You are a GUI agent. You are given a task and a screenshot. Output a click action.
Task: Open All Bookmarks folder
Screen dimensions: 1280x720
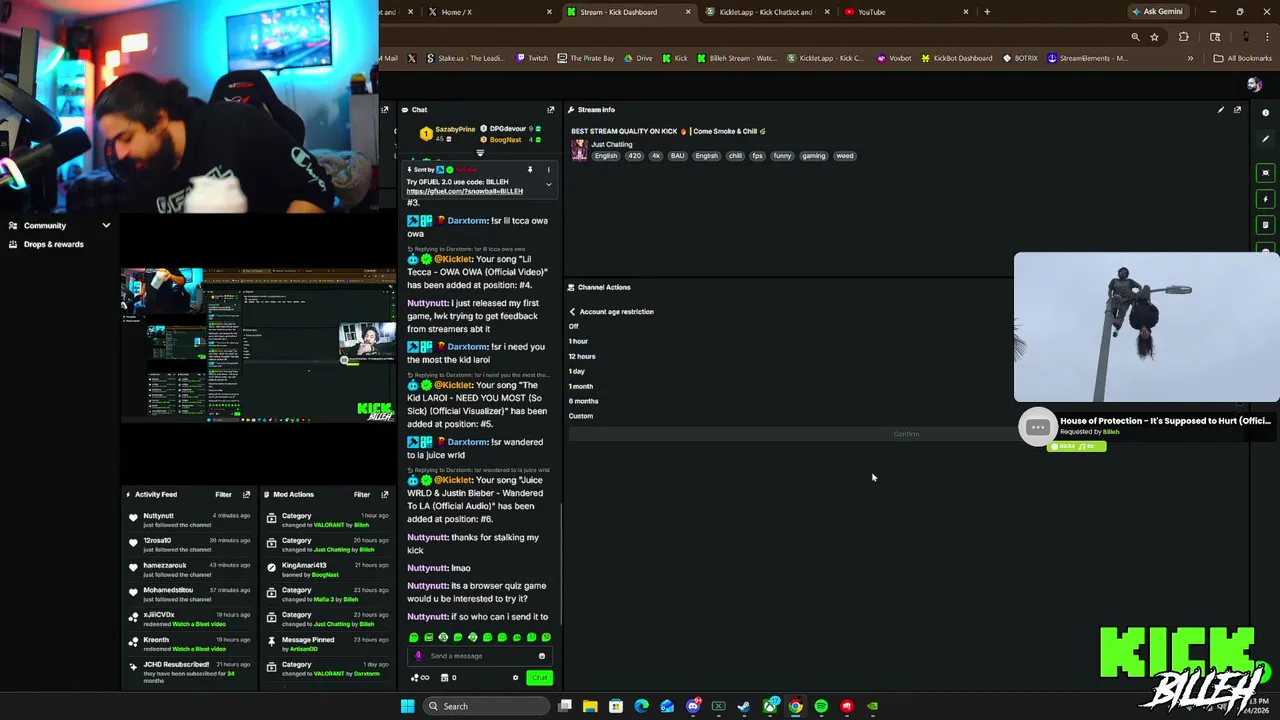[x=1242, y=58]
